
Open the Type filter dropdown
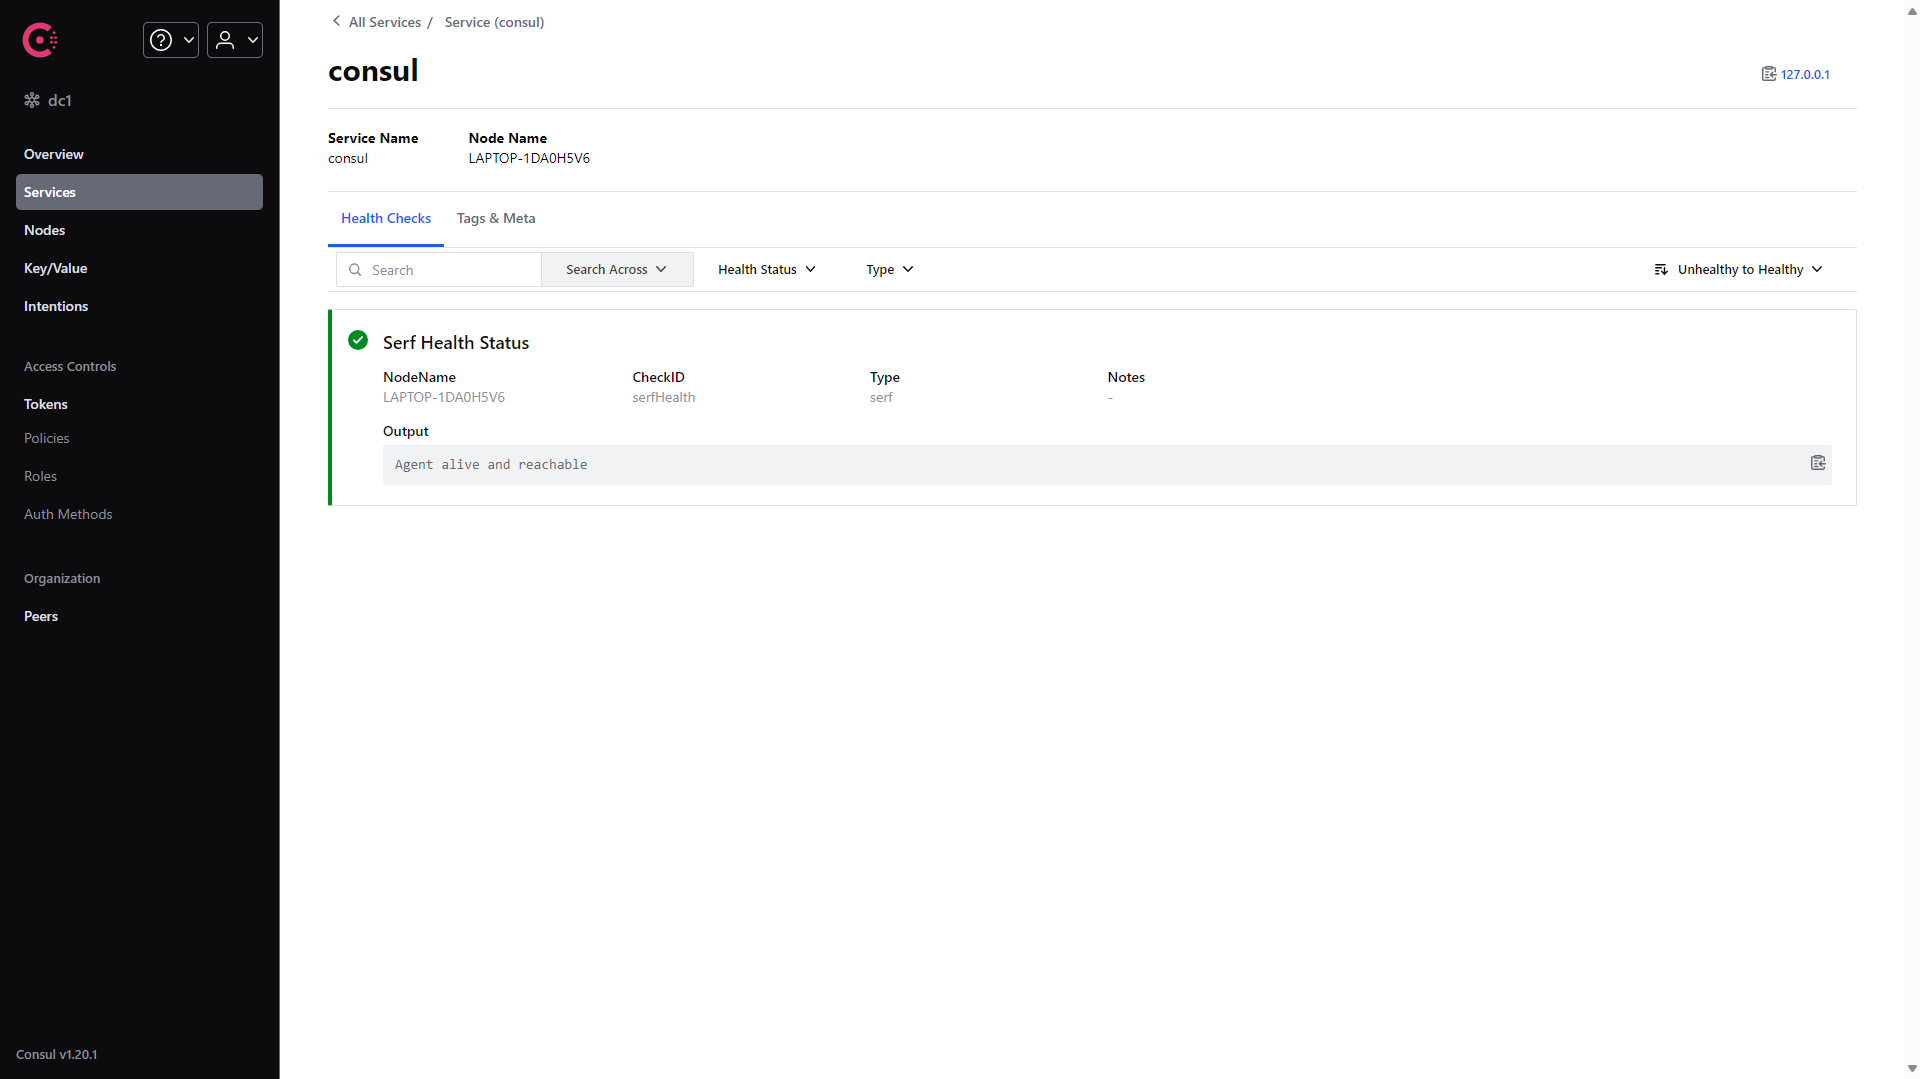pos(890,270)
